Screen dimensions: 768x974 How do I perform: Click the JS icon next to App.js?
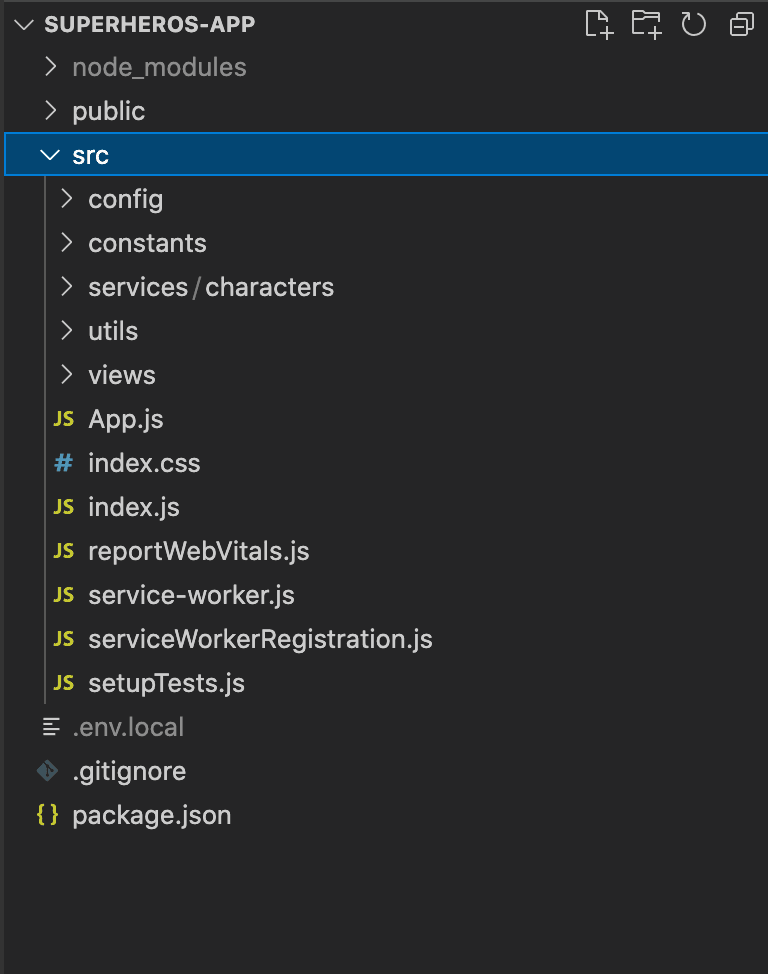tap(63, 418)
